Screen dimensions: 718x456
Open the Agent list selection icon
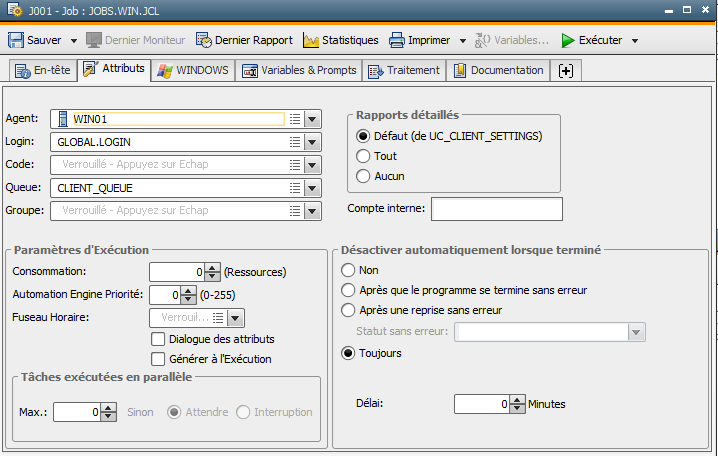coord(295,119)
